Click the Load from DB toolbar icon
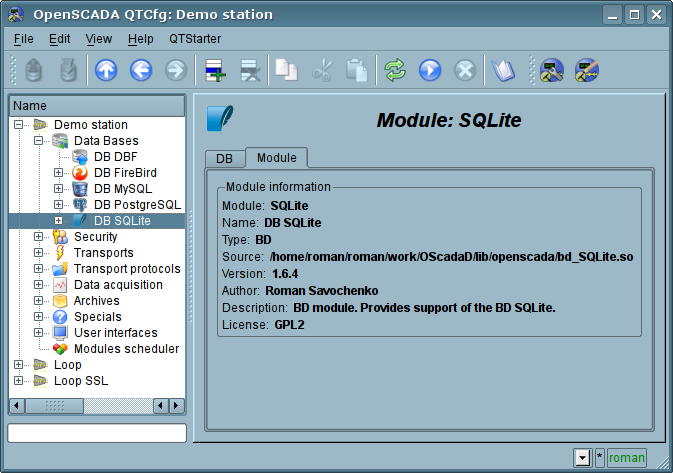Viewport: 673px width, 473px height. (x=33, y=70)
